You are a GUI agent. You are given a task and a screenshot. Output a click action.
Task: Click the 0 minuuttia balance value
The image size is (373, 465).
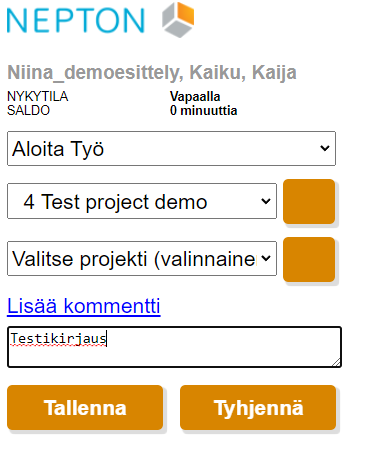203,110
